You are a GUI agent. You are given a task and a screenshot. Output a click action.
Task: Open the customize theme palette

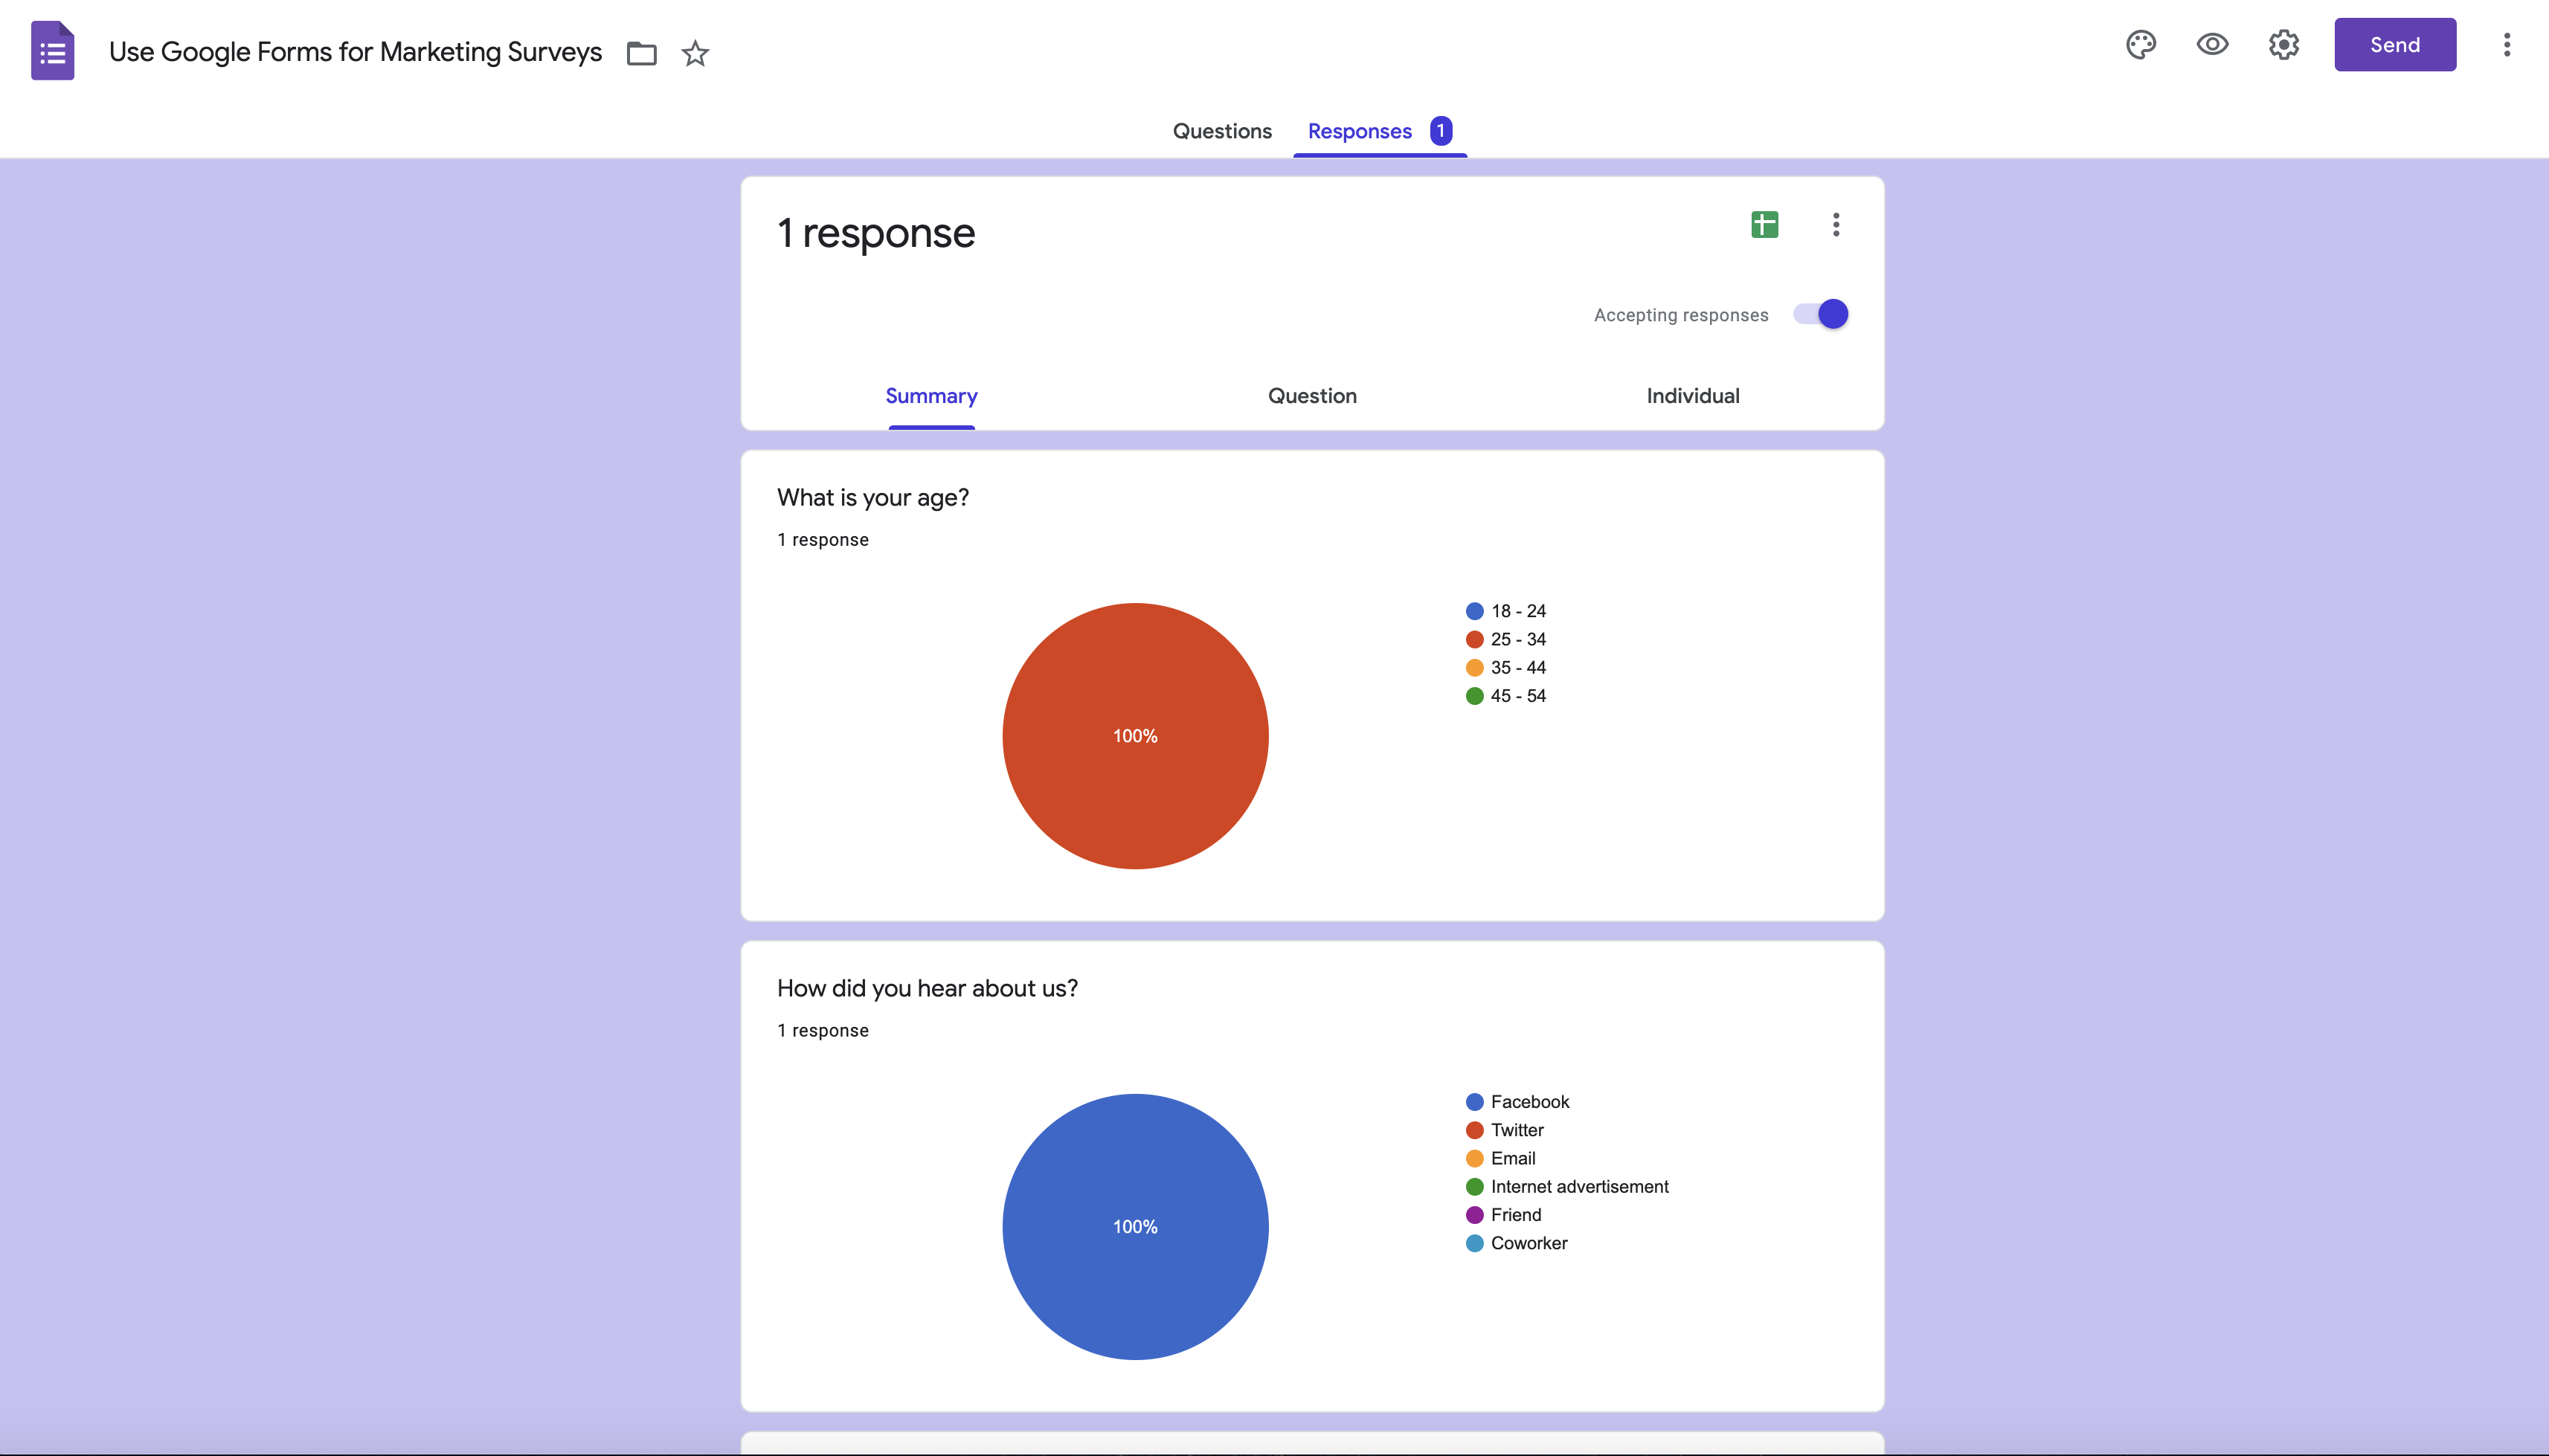(2140, 45)
